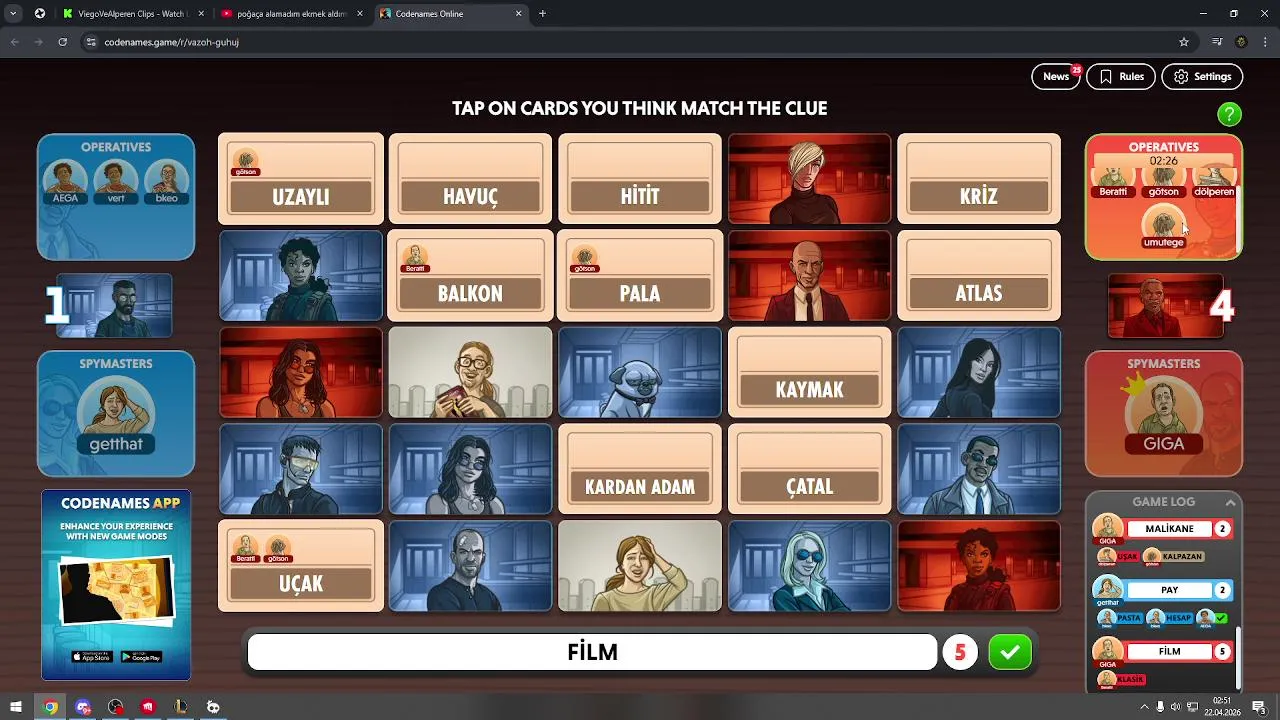
Task: Tap the ÇATAL card
Action: point(809,469)
